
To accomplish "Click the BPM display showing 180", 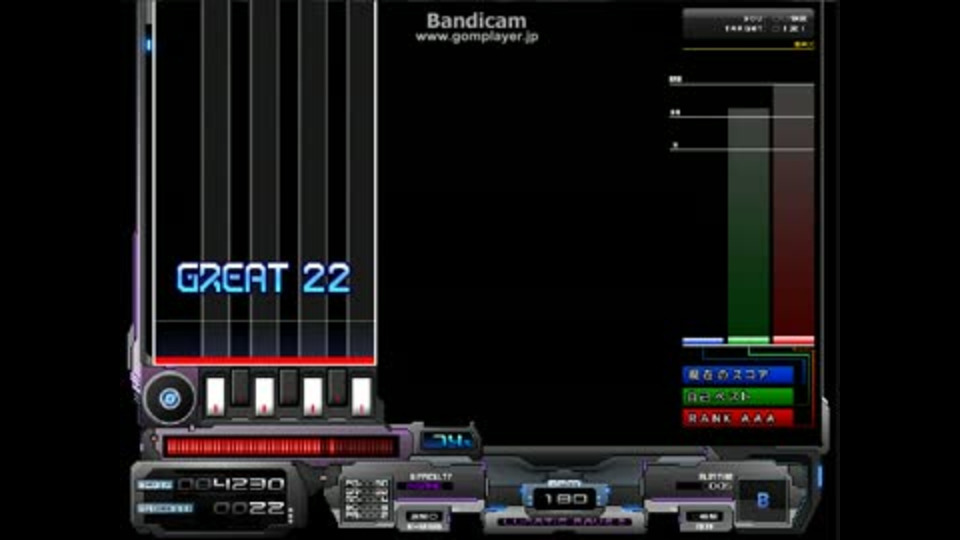I will (564, 499).
